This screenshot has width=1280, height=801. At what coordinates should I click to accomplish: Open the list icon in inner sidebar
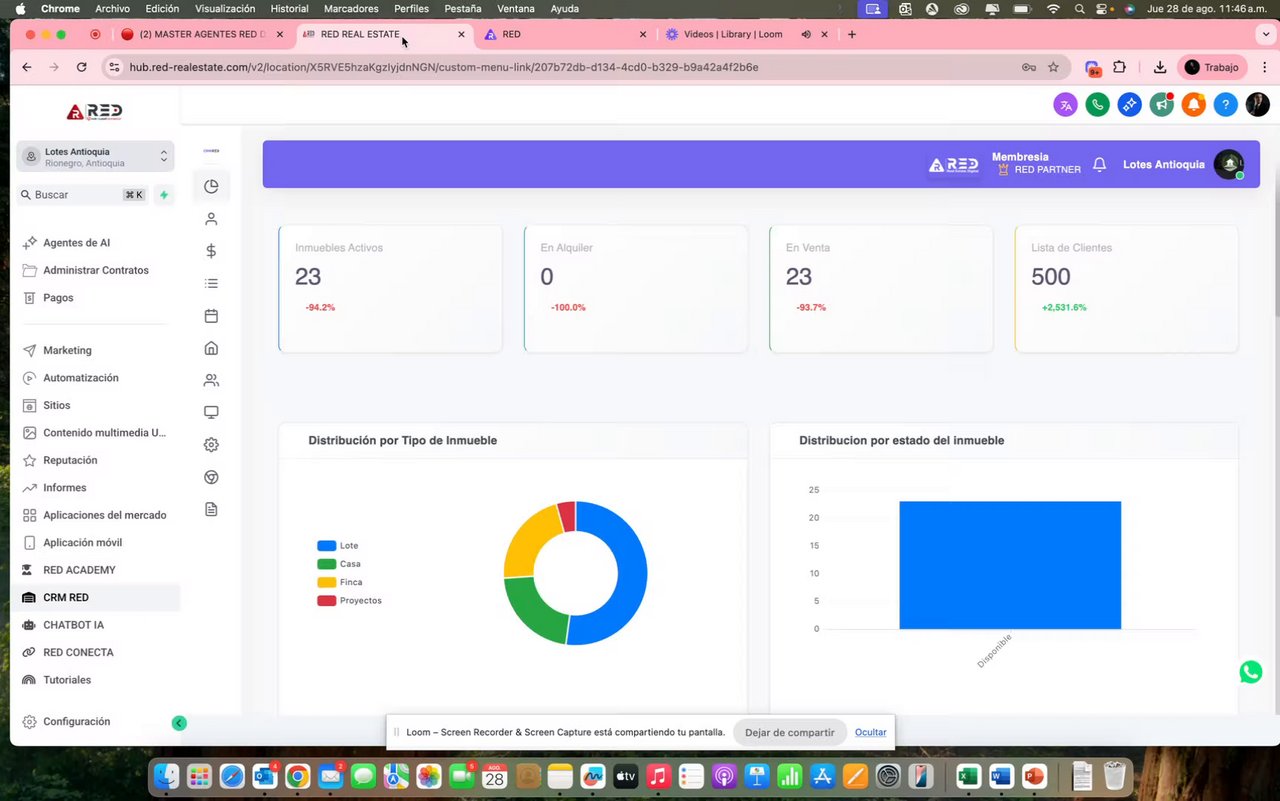[211, 283]
